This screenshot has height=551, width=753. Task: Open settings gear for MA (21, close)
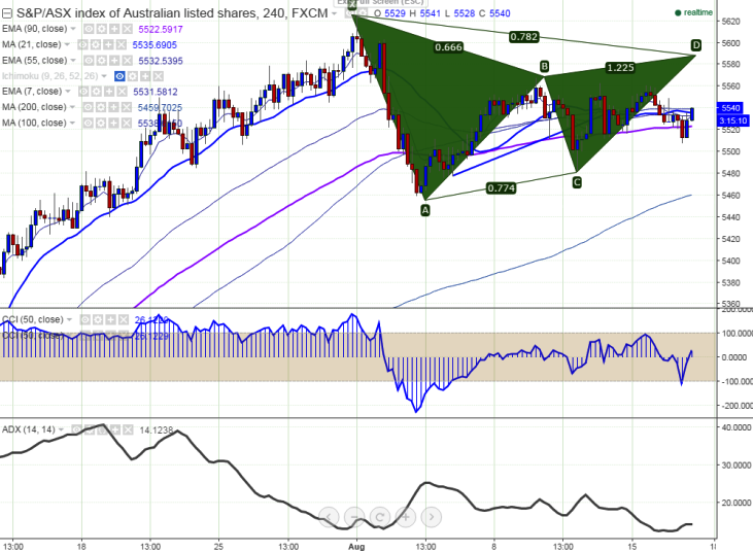96,45
